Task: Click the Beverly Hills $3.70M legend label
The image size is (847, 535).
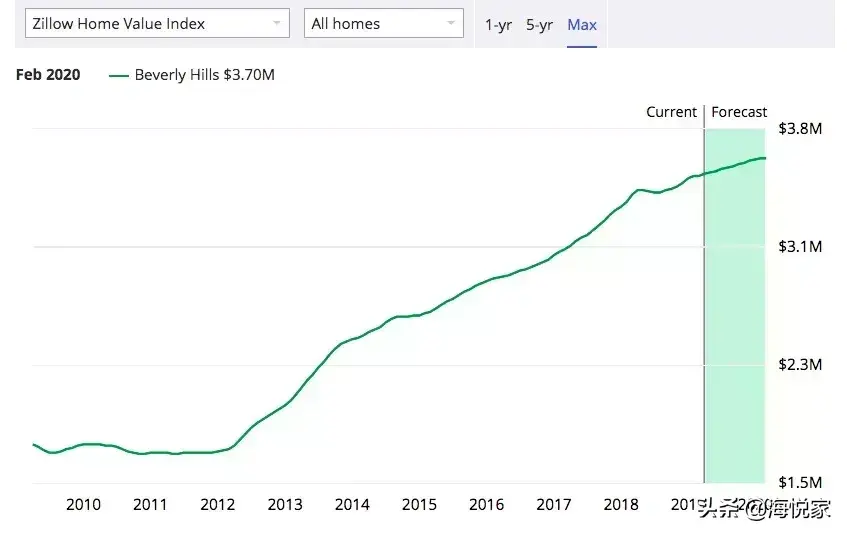Action: [204, 76]
